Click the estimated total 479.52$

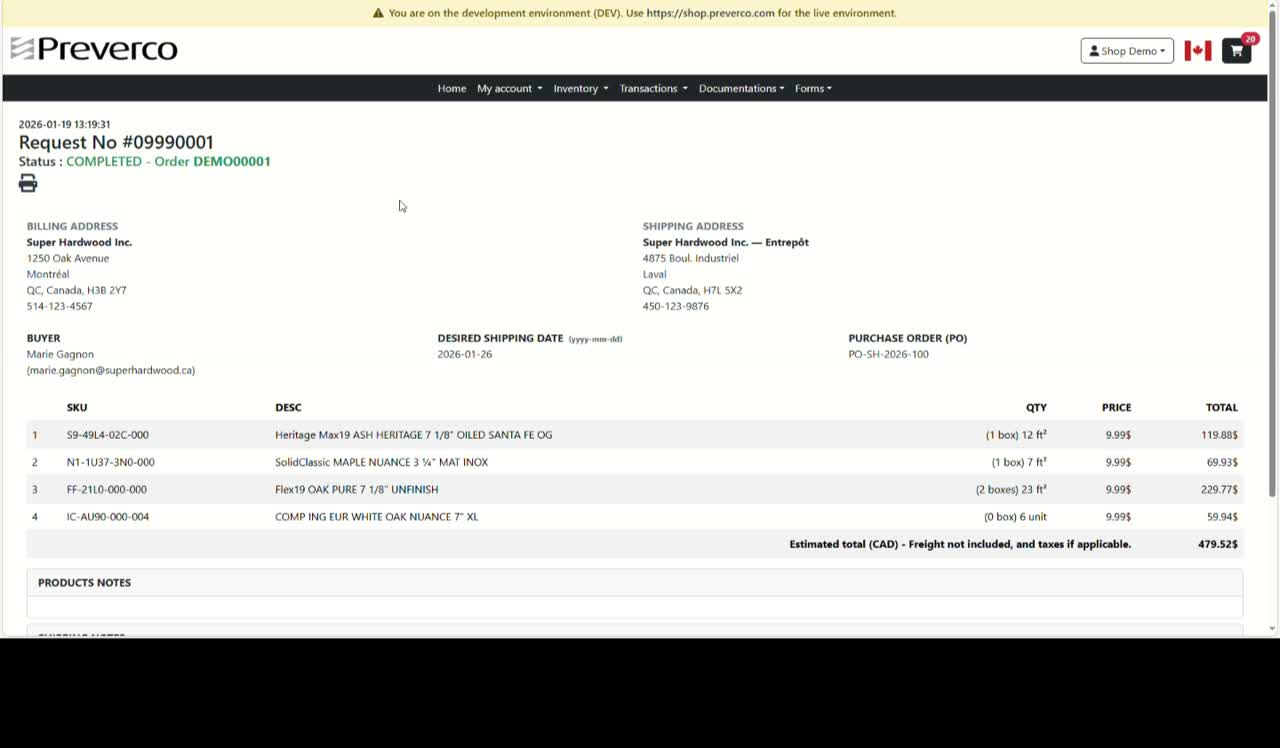coord(1218,544)
